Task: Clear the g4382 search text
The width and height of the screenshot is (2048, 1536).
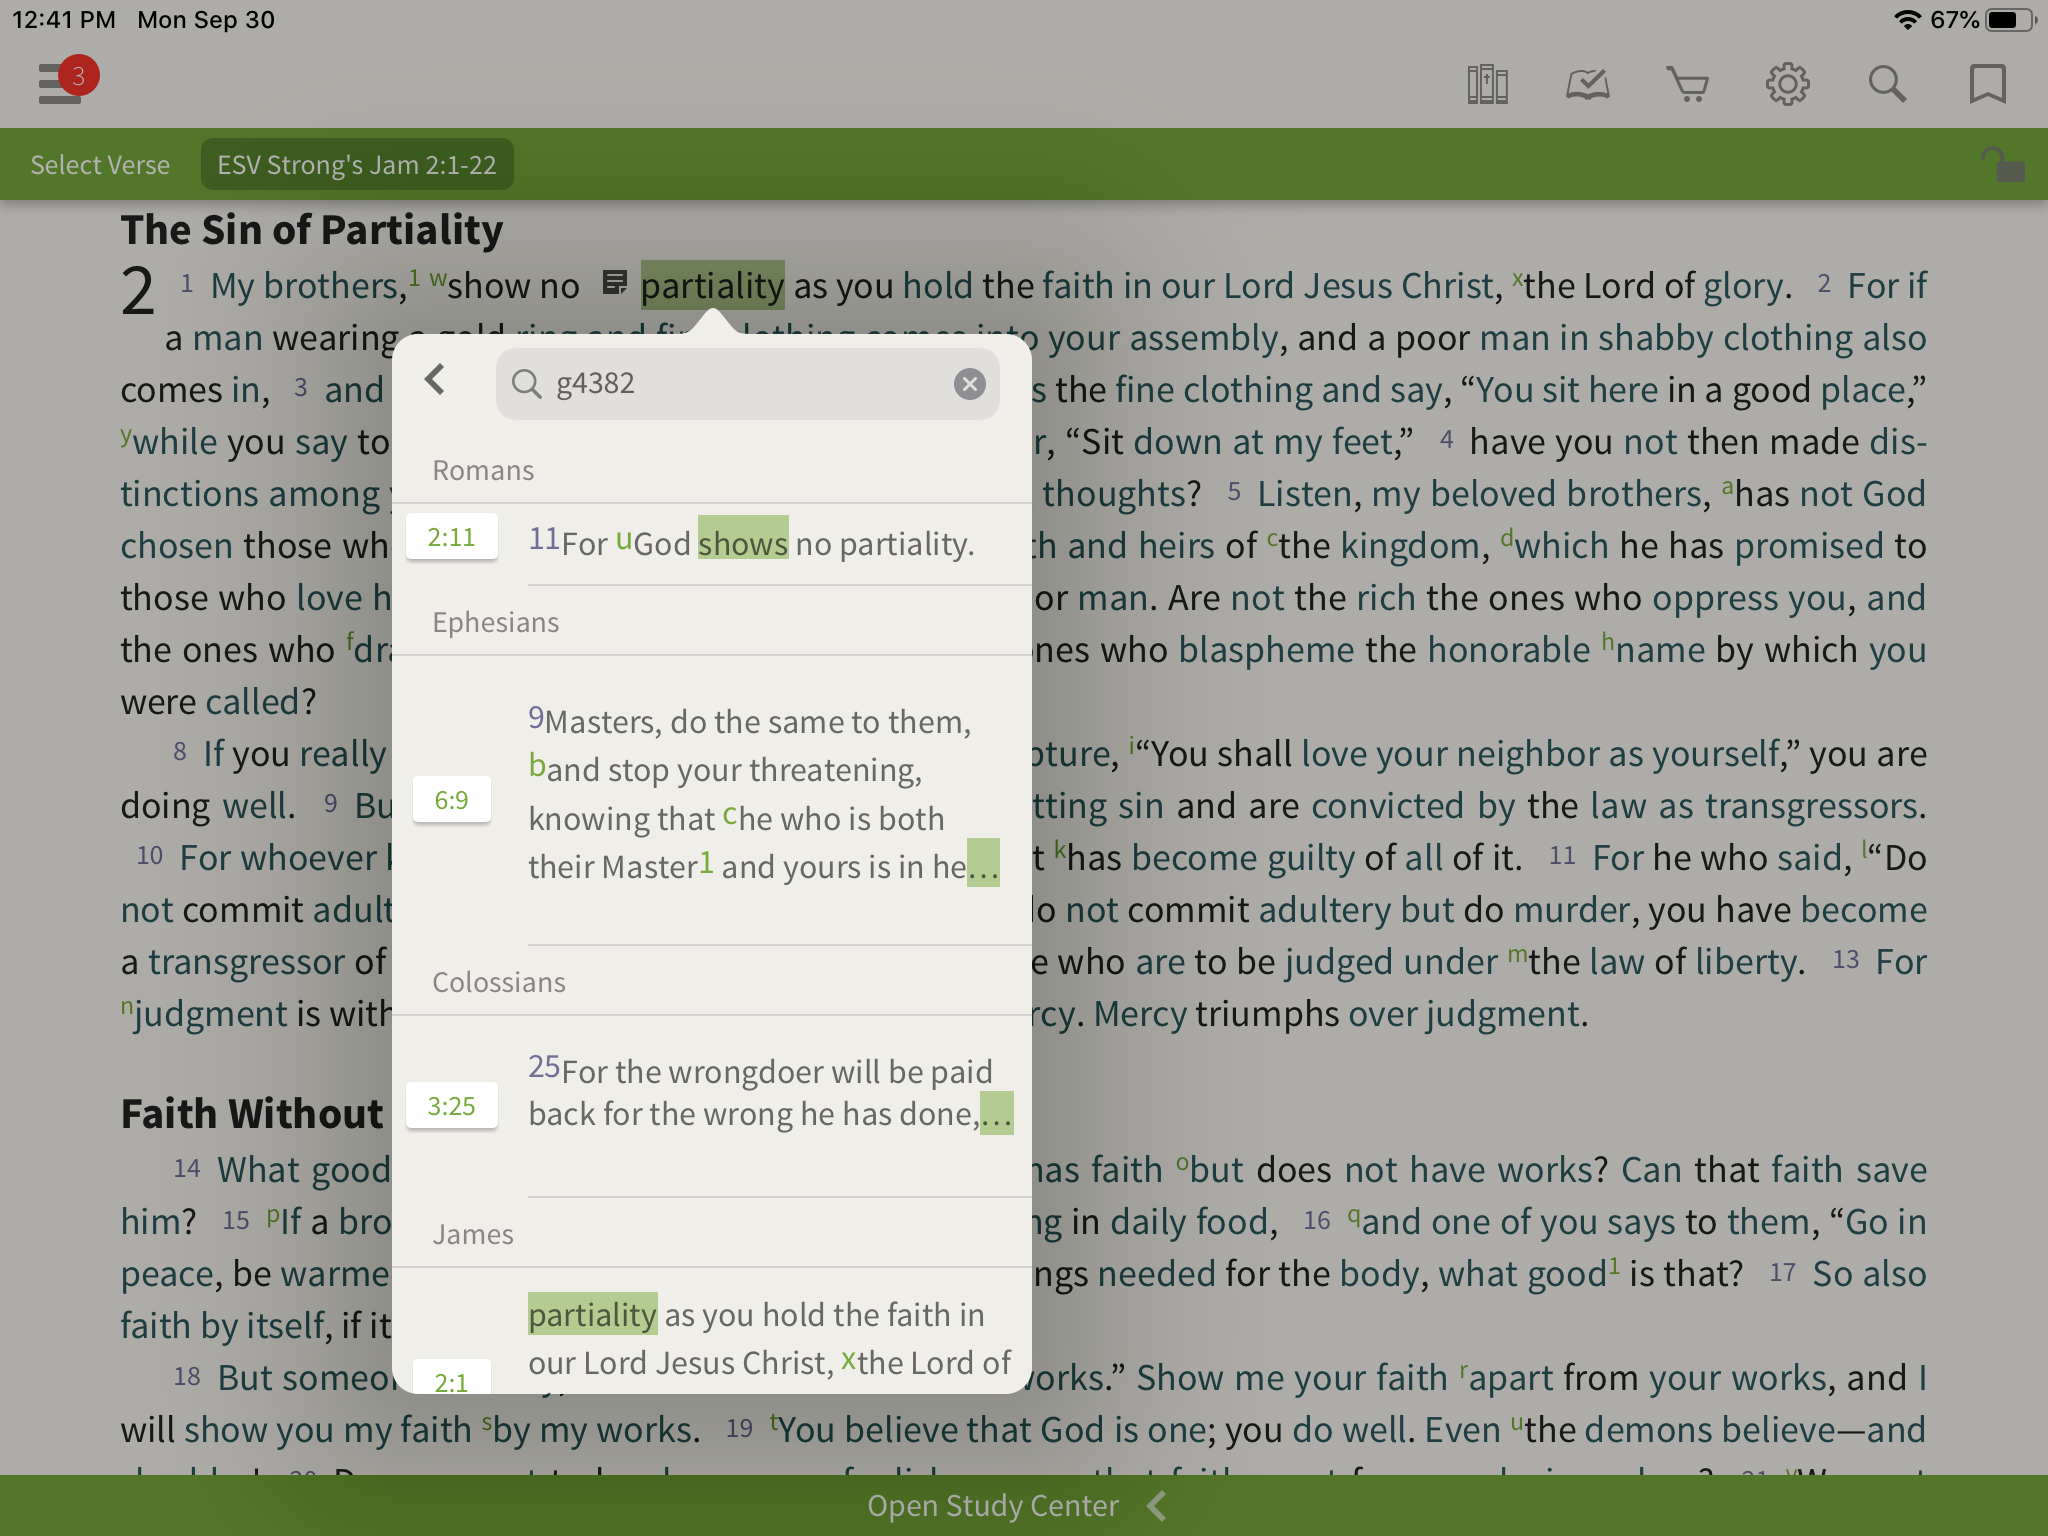Action: point(969,384)
